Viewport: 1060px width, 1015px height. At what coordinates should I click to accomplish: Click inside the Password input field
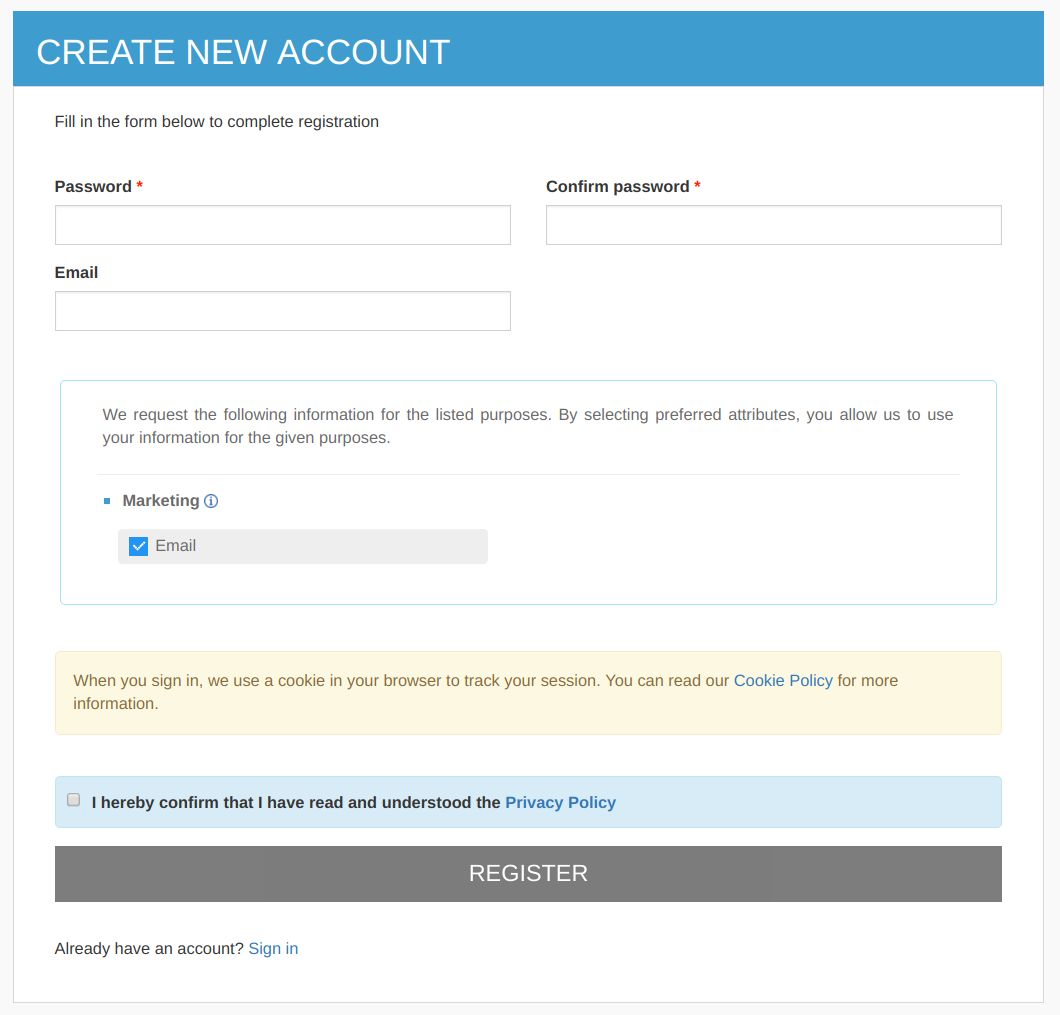[282, 224]
